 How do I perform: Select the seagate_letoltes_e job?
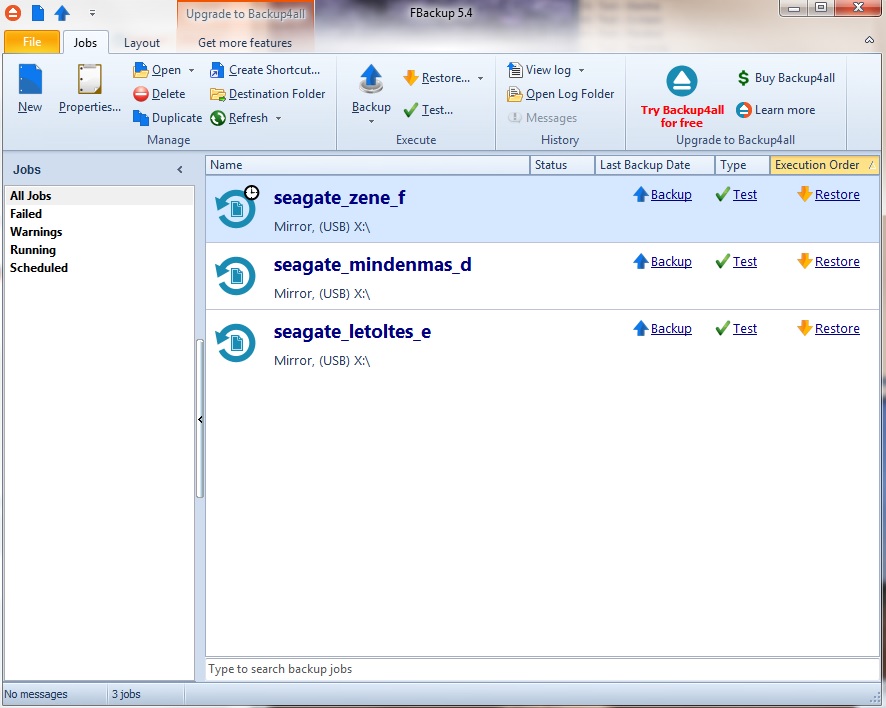(542, 344)
